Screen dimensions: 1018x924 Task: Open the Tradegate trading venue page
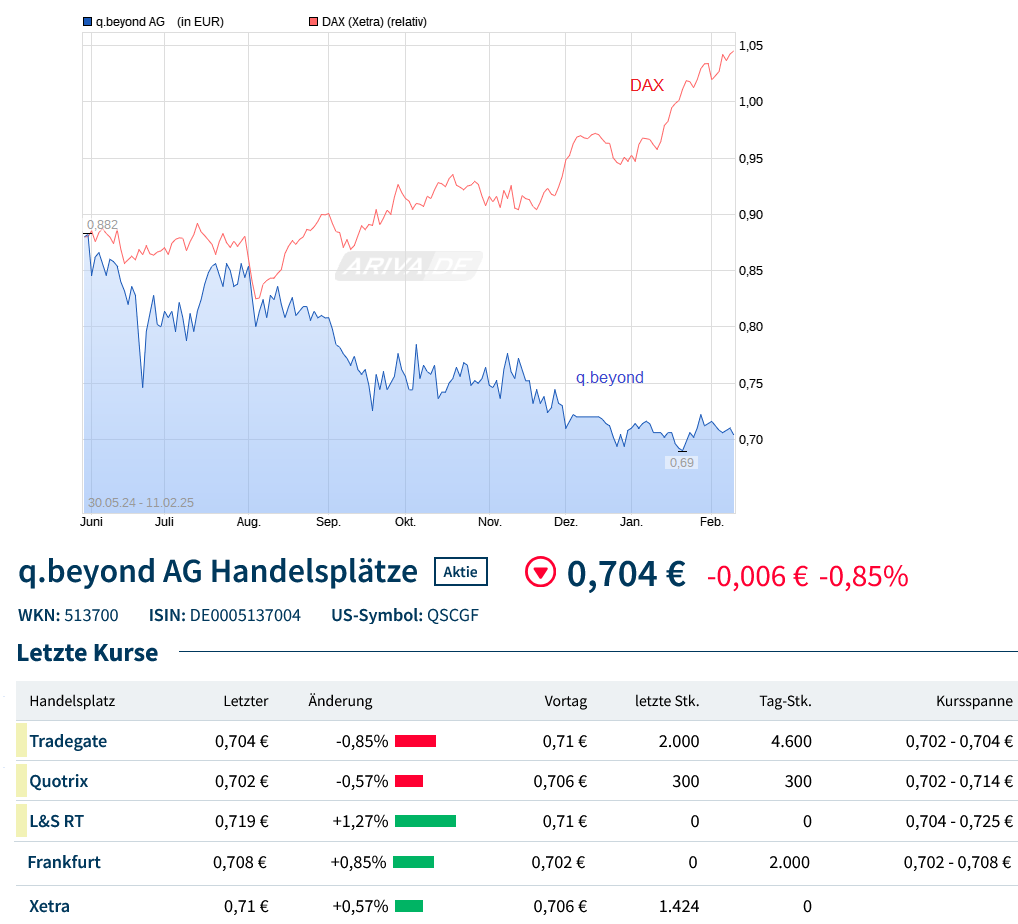click(x=67, y=741)
